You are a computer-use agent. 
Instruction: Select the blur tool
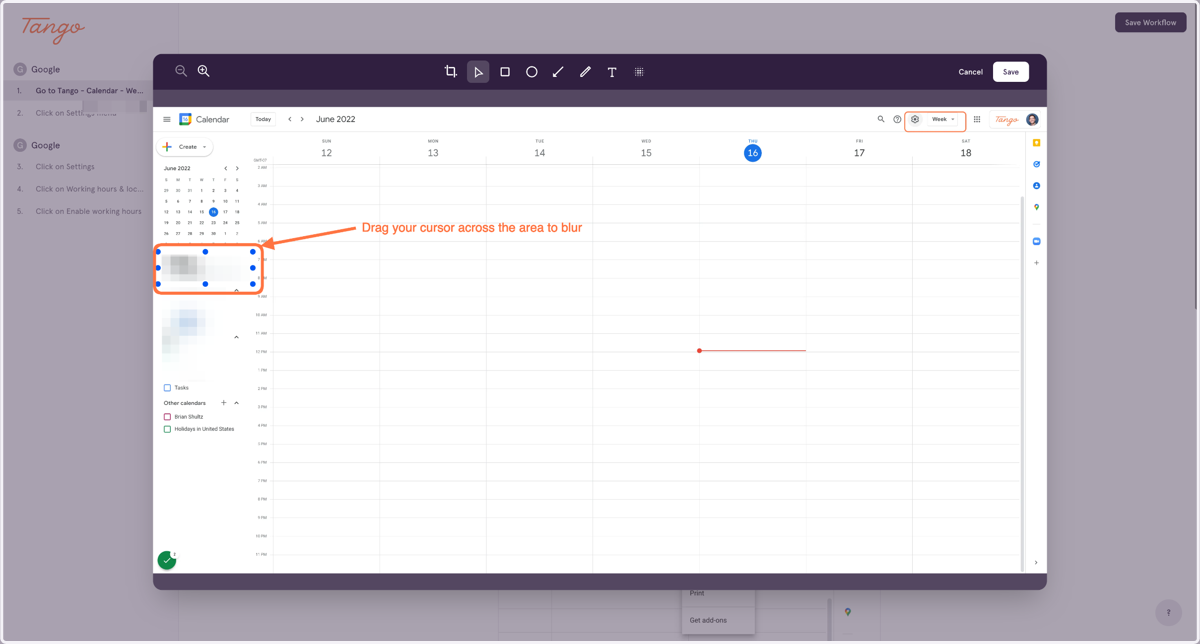639,72
